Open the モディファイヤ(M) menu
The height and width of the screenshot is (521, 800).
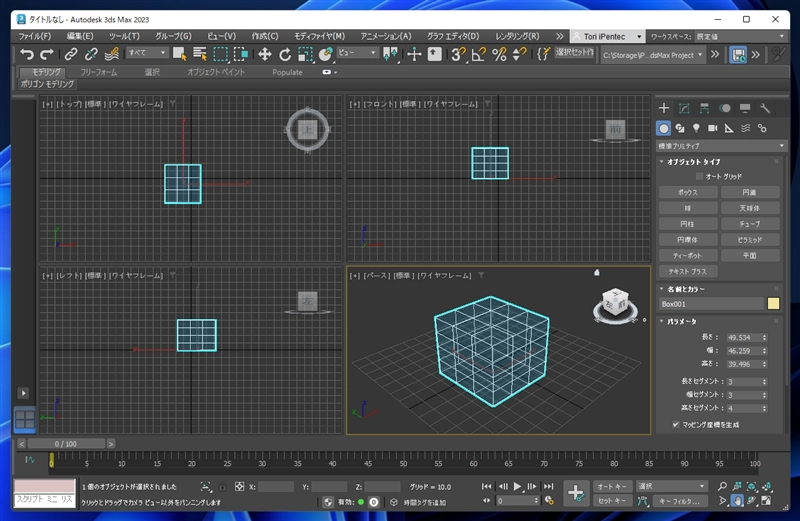pyautogui.click(x=319, y=36)
